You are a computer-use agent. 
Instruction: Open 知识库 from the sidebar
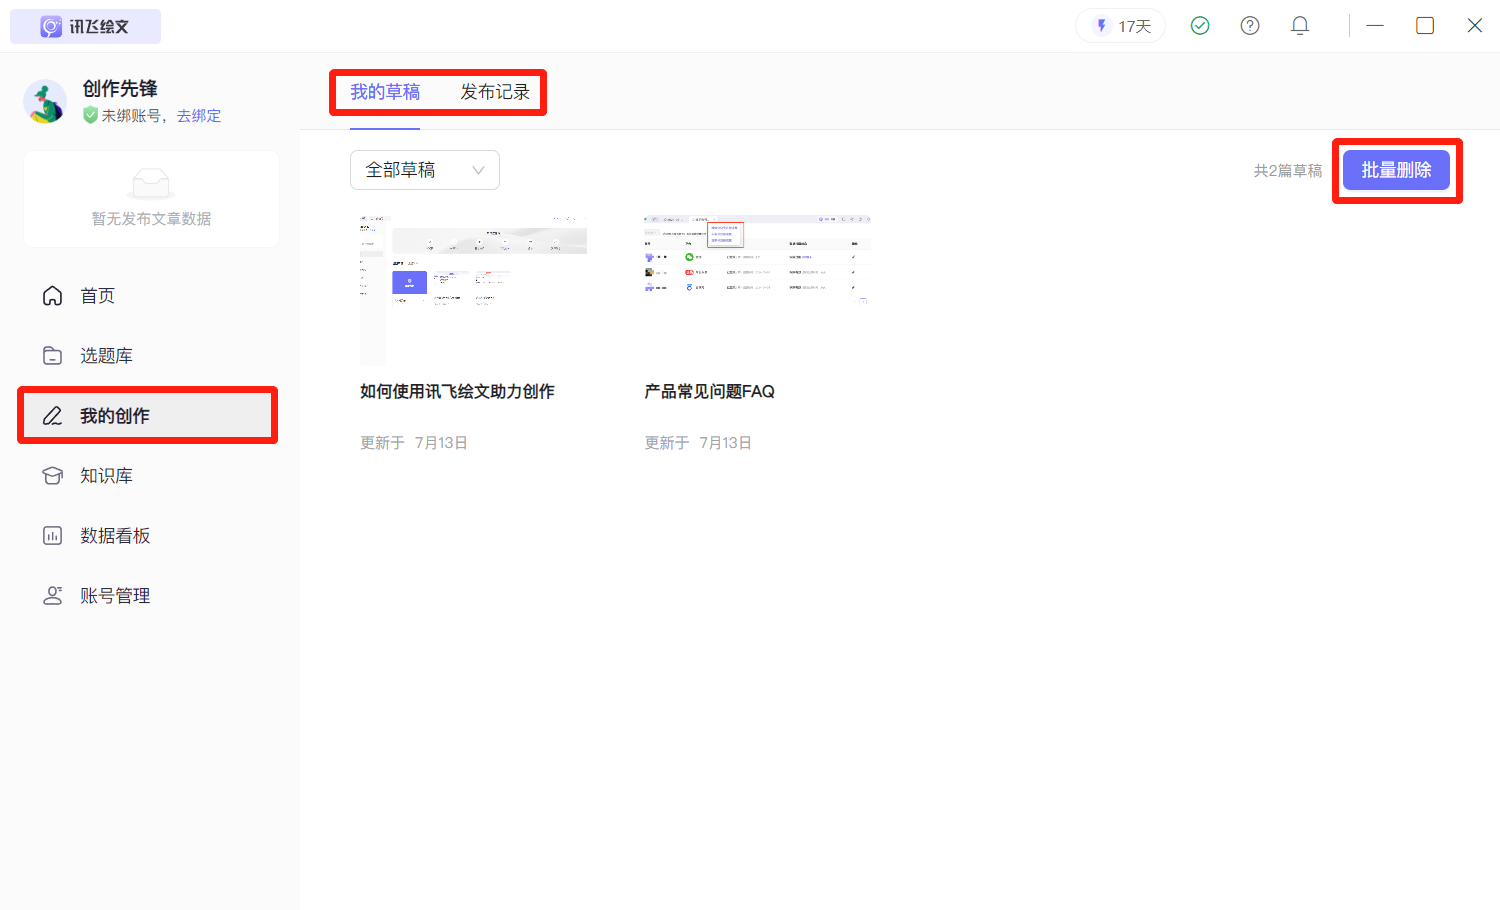pos(149,476)
